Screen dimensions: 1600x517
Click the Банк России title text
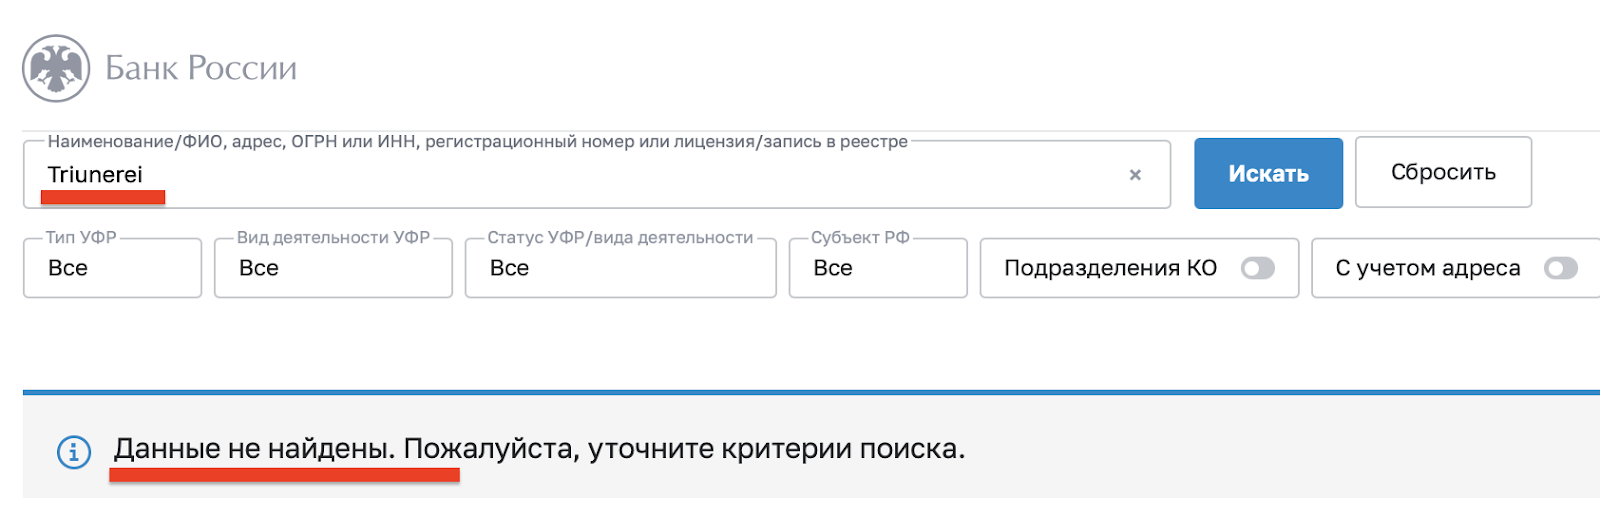coord(201,68)
